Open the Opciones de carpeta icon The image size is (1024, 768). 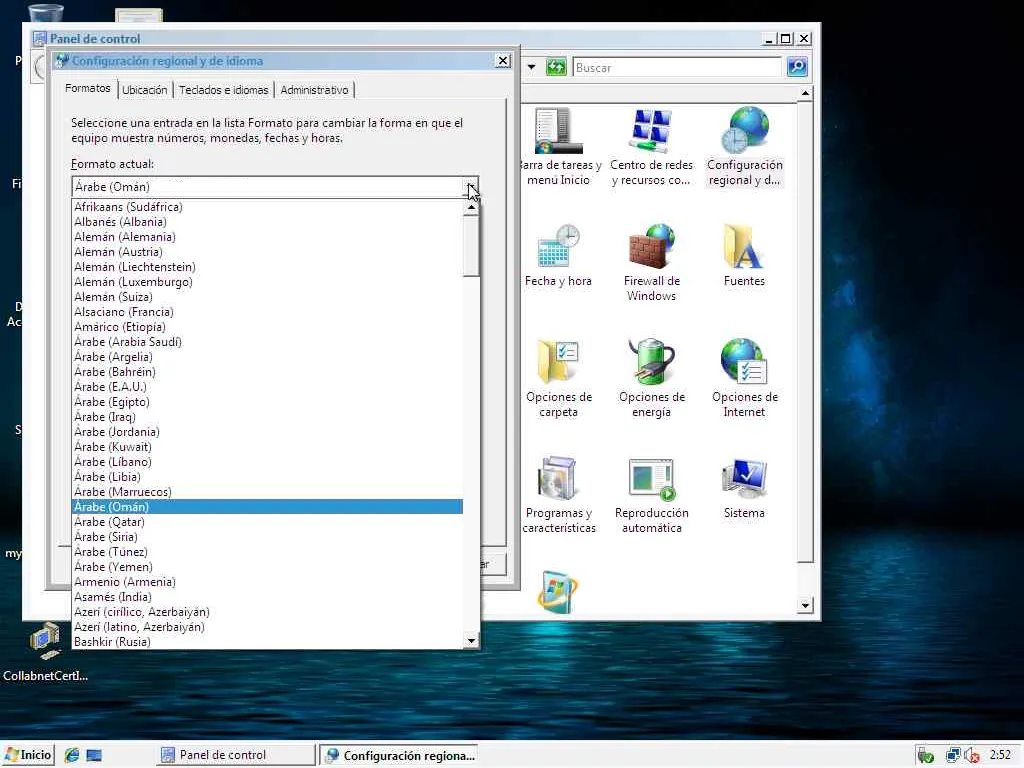click(558, 379)
